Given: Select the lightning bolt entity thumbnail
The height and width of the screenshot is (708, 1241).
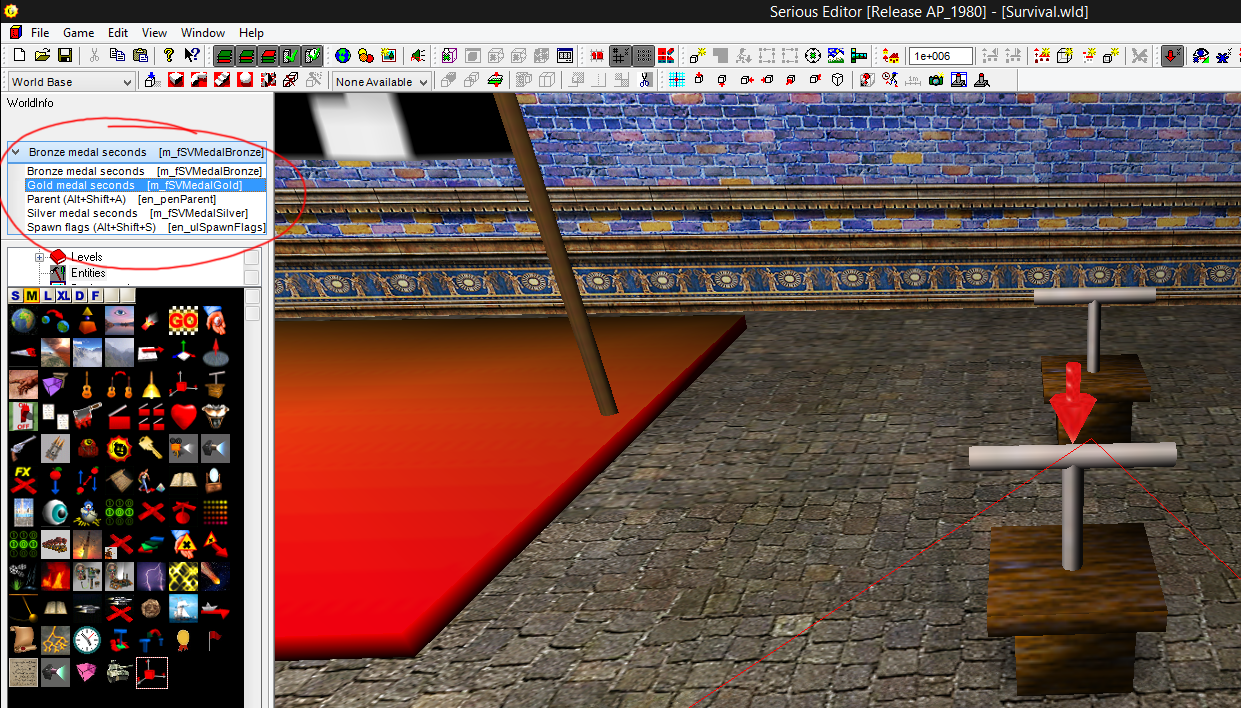Looking at the screenshot, I should tap(151, 575).
